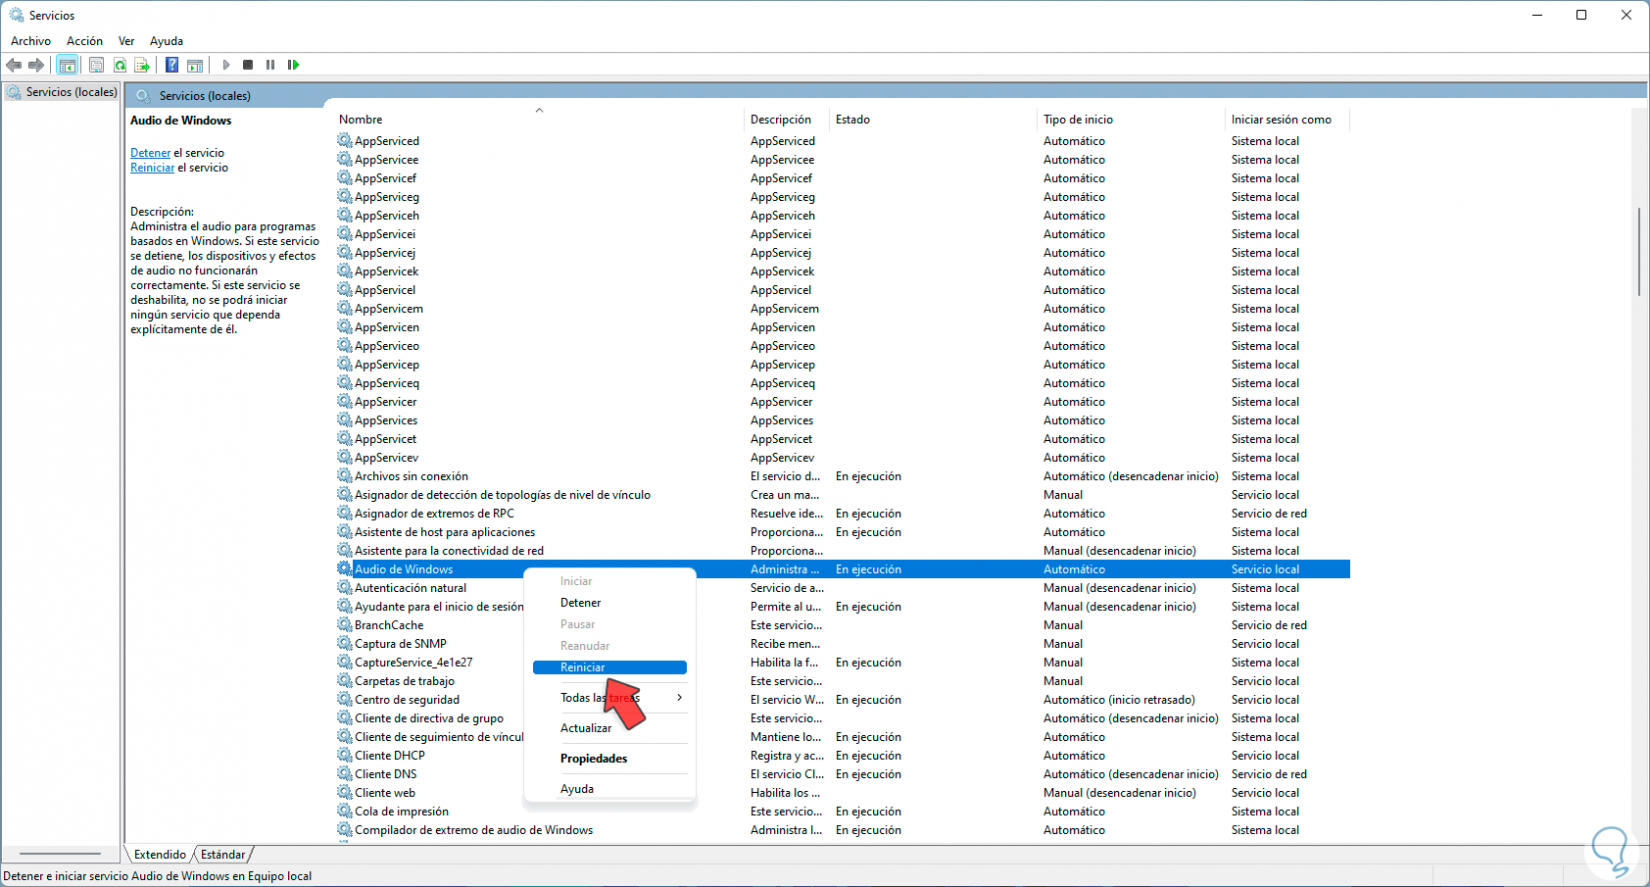Click the Back arrow in the toolbar

point(14,65)
